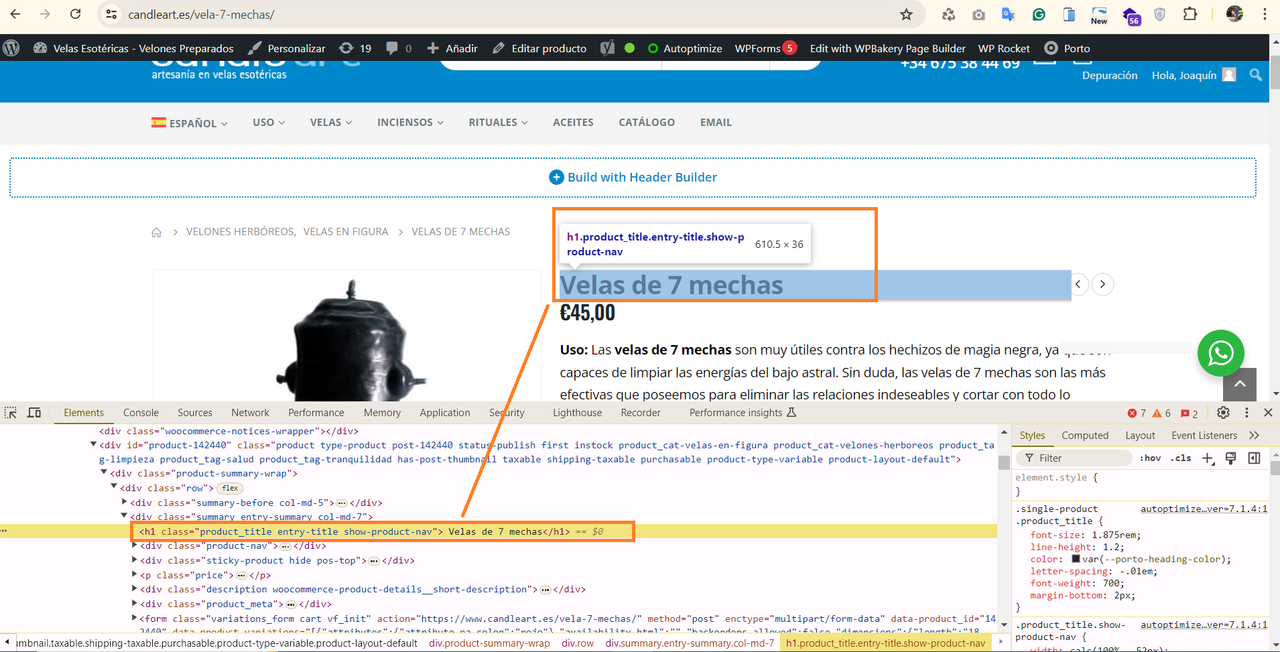Click the camera screenshot extension icon
The height and width of the screenshot is (652, 1280).
pyautogui.click(x=978, y=15)
